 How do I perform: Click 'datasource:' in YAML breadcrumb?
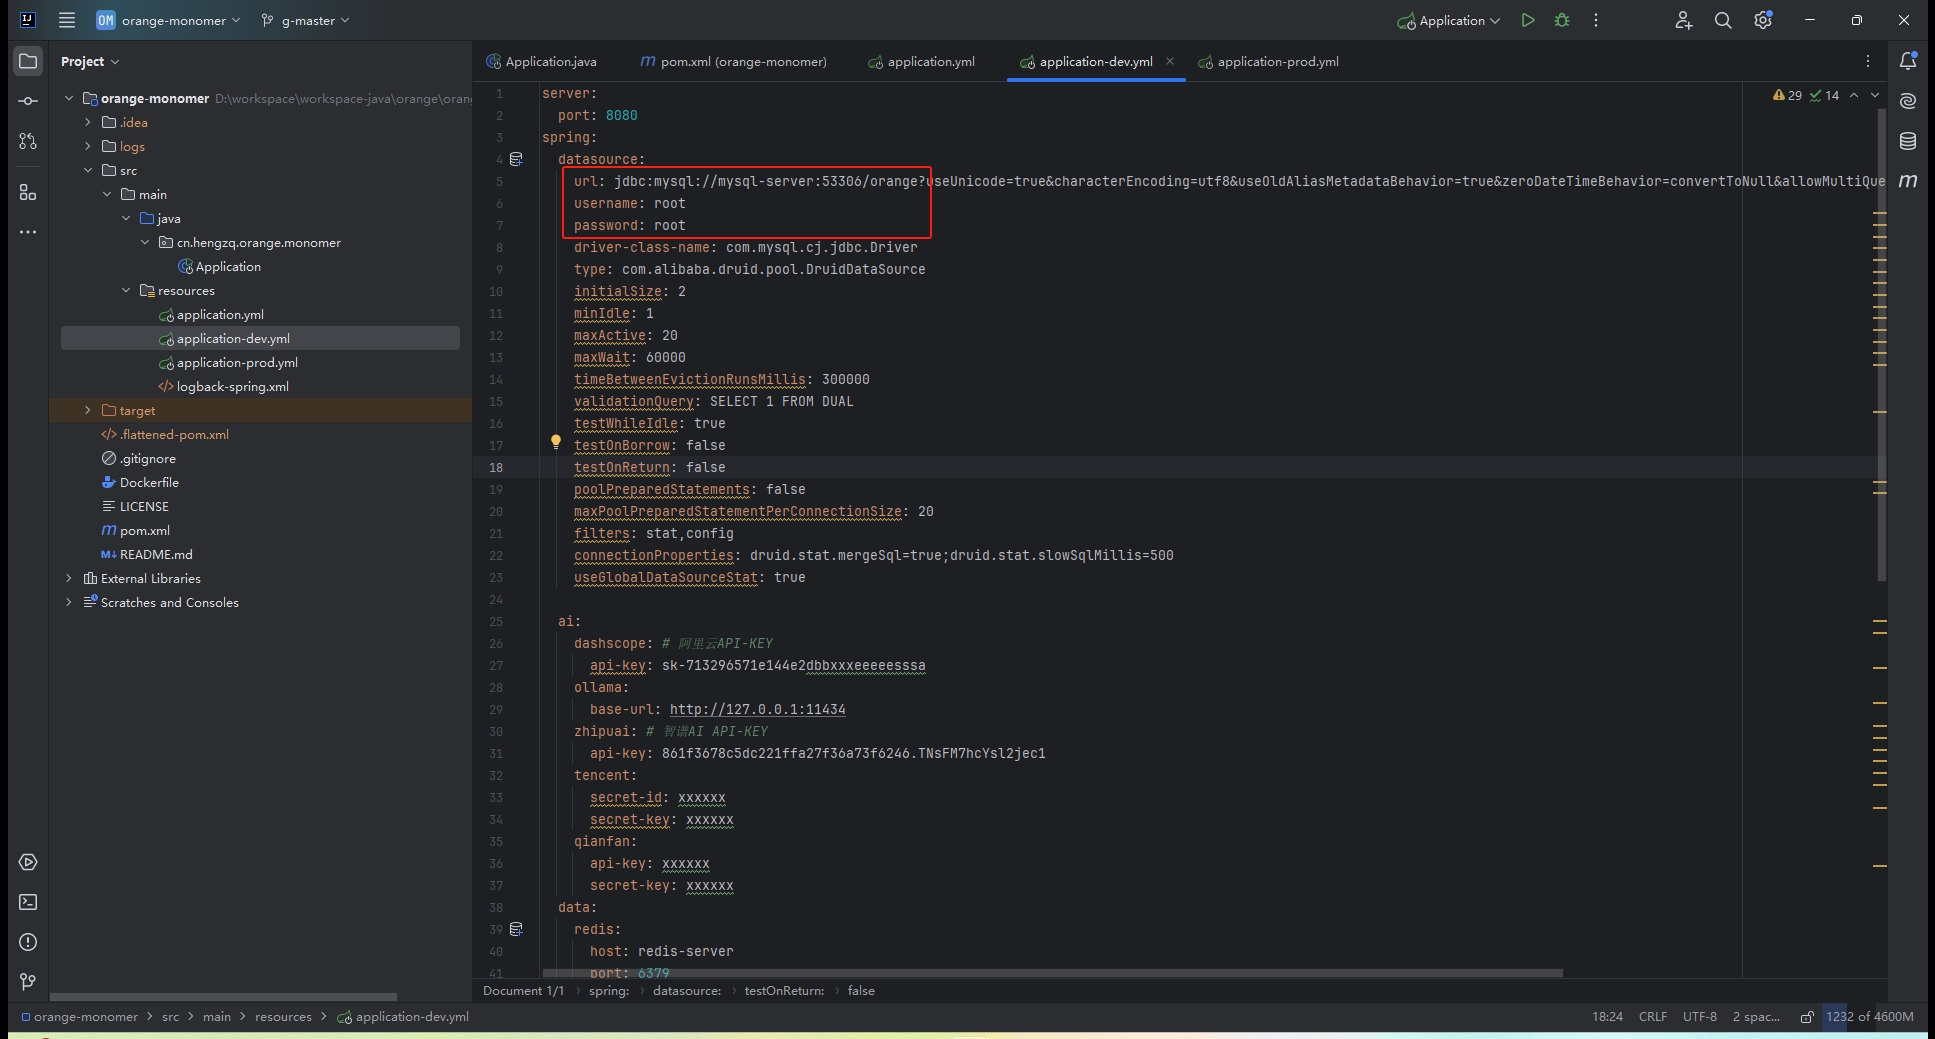(687, 991)
